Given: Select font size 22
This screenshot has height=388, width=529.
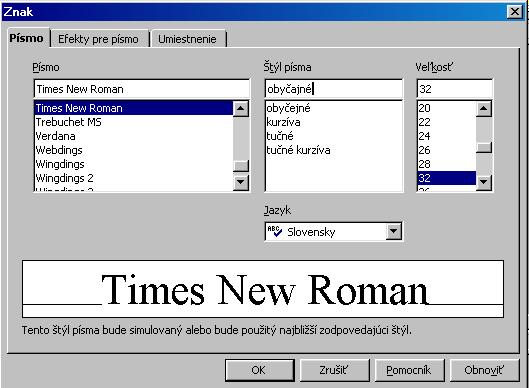Looking at the screenshot, I should [447, 122].
